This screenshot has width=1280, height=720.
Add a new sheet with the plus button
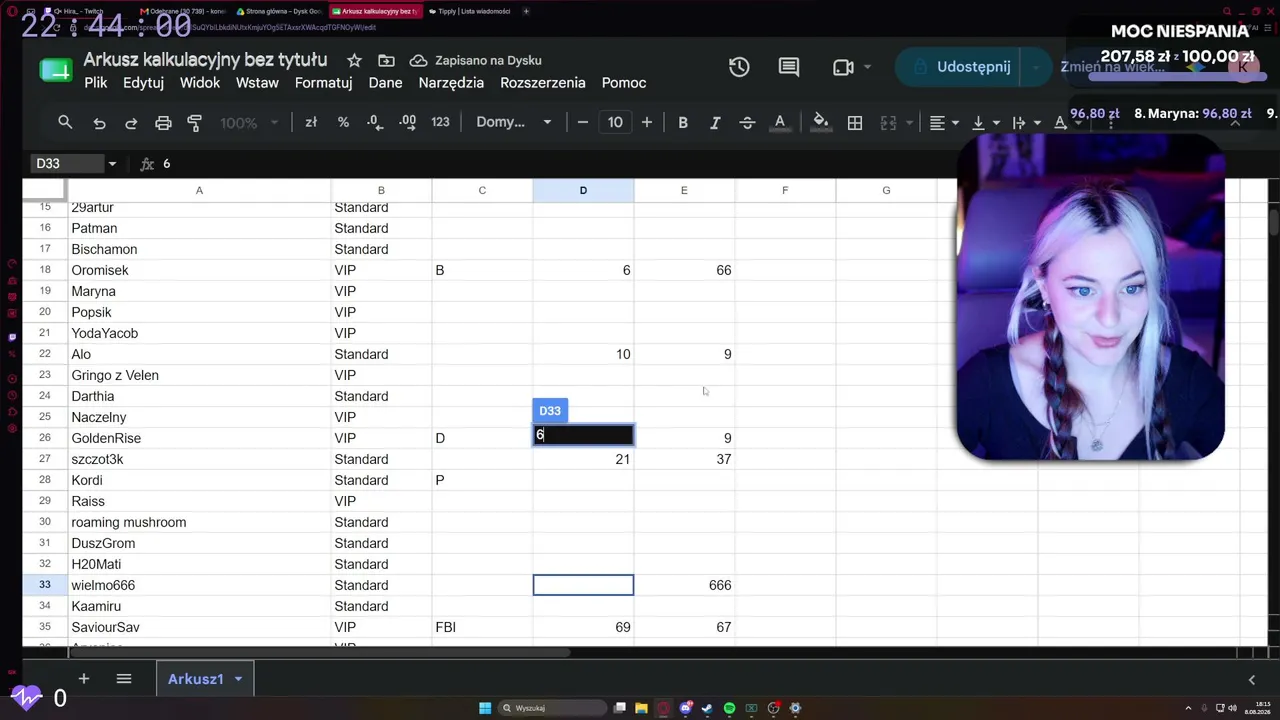84,679
